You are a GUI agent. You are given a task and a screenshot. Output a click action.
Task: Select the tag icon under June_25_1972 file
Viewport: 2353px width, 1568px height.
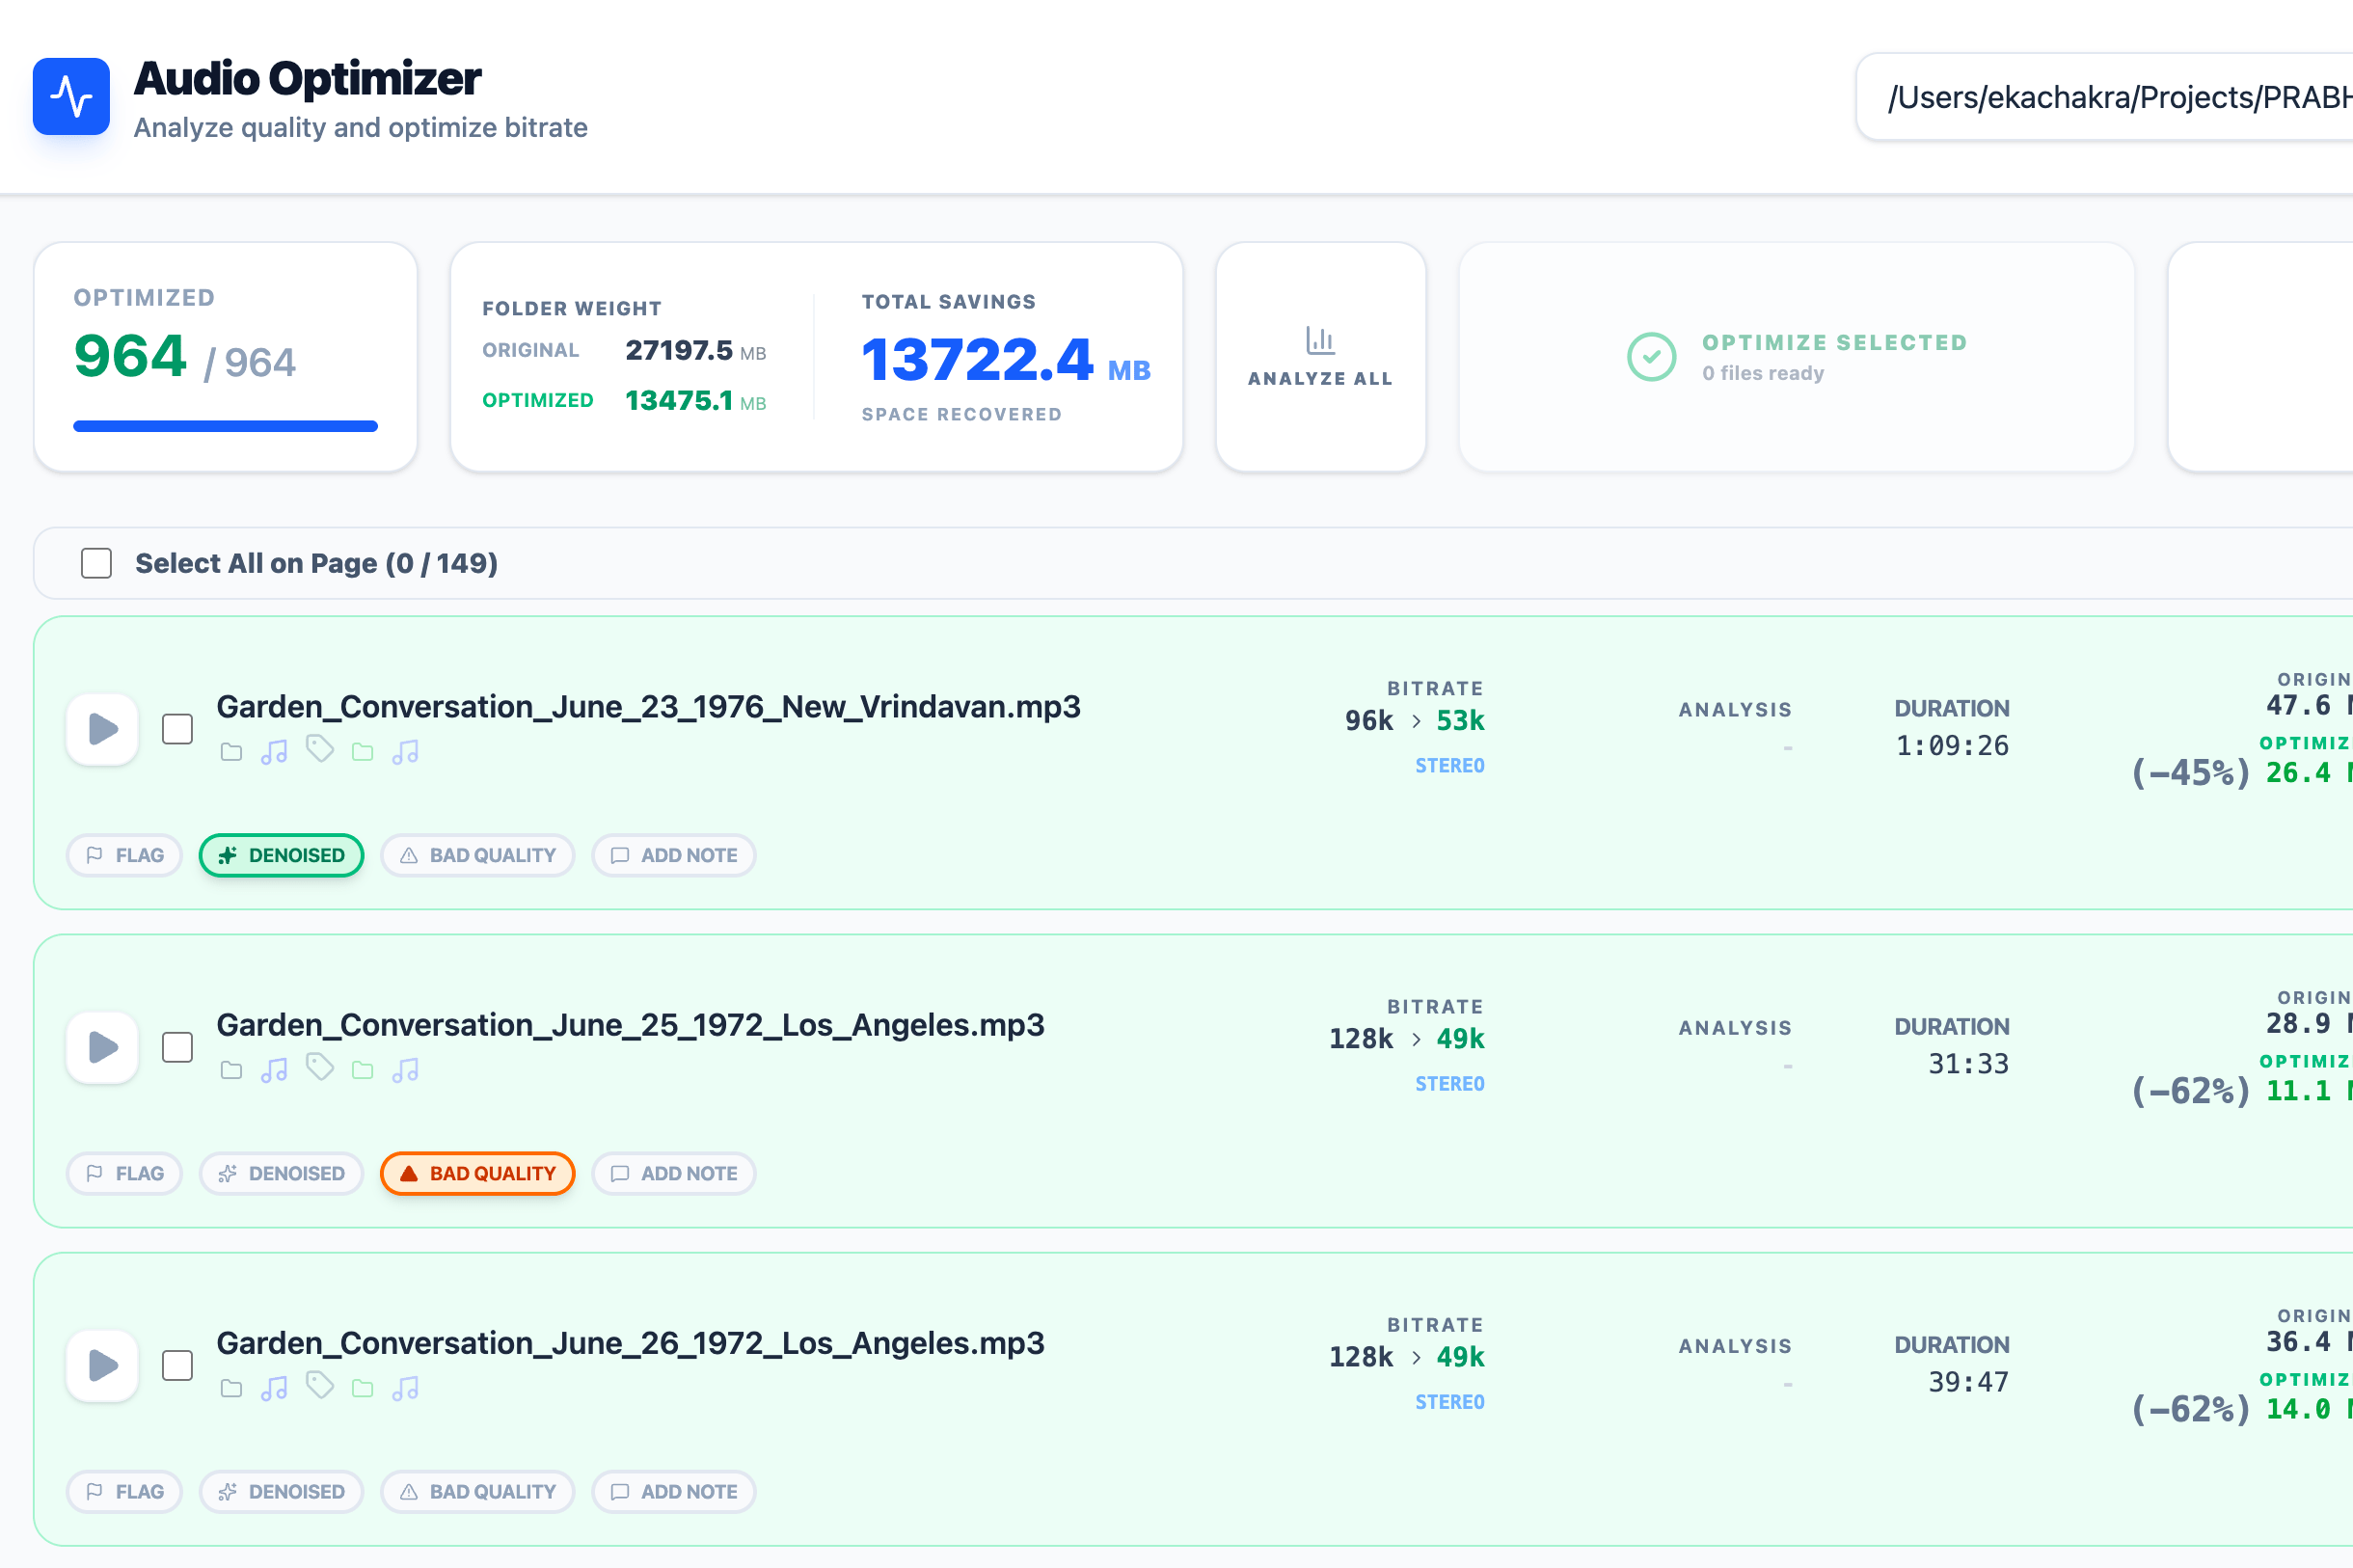(x=320, y=1069)
